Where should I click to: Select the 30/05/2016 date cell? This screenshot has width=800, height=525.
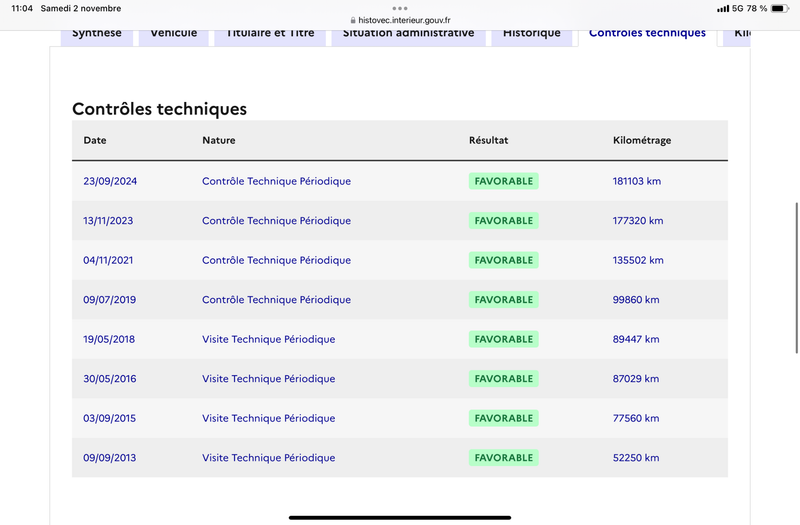click(x=110, y=379)
